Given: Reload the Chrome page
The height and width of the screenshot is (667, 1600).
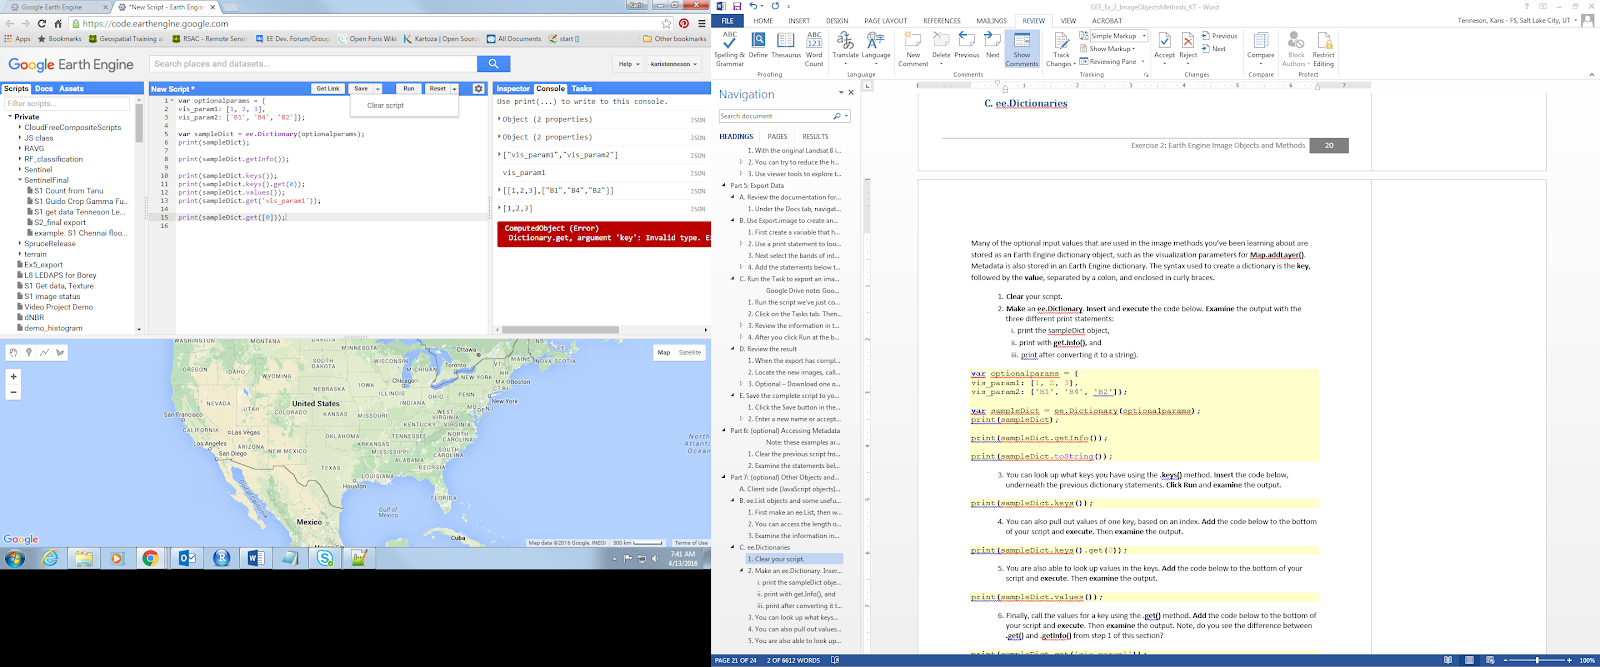Looking at the screenshot, I should coord(41,23).
